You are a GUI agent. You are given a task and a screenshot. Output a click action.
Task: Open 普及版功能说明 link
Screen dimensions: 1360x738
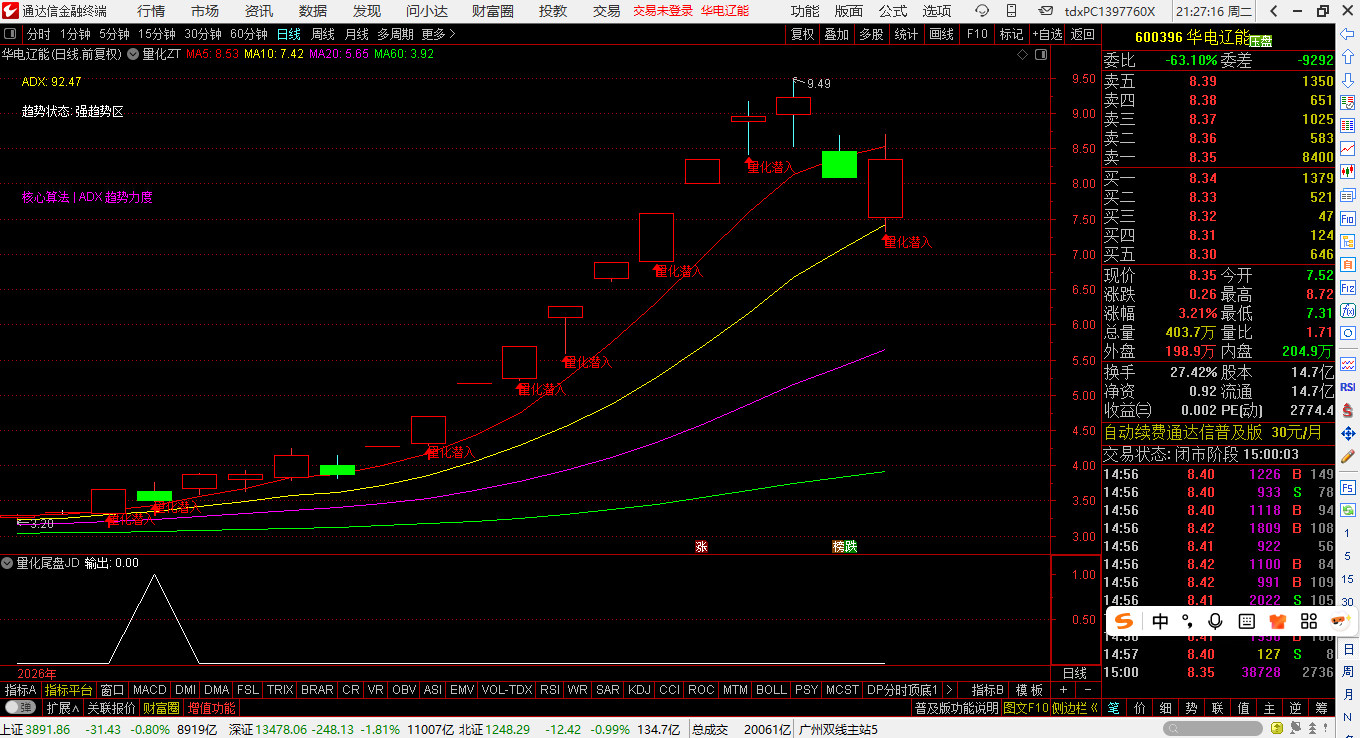point(957,707)
